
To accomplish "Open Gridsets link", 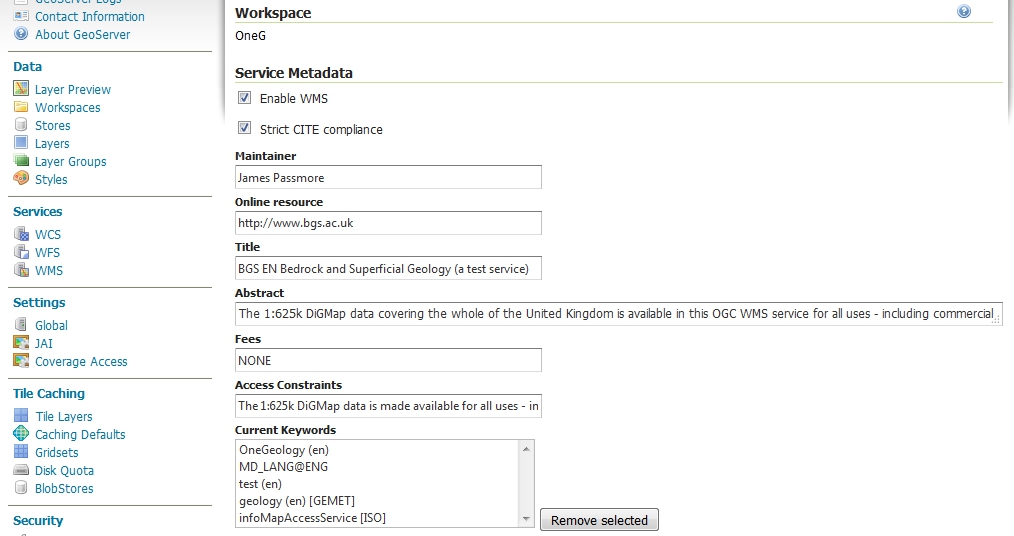I will point(57,453).
